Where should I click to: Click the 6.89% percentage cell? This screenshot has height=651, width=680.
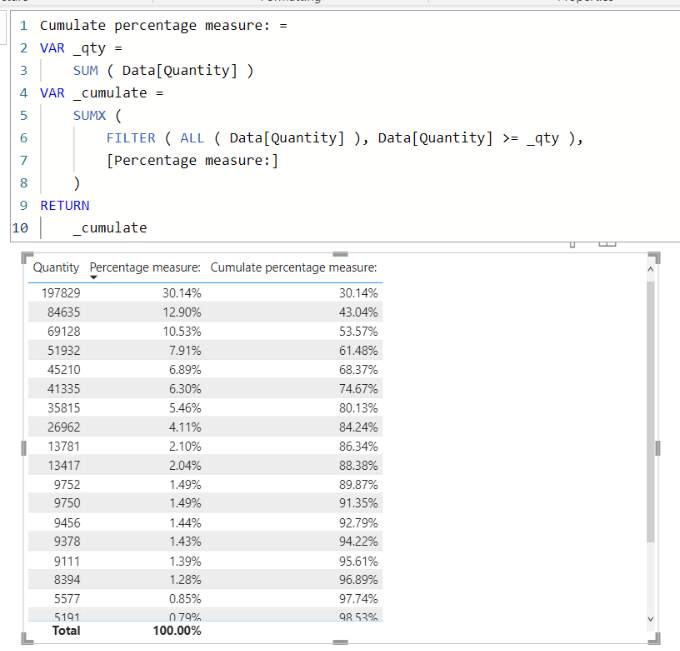point(185,370)
